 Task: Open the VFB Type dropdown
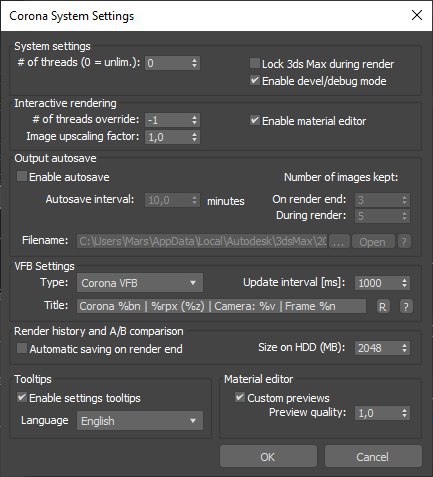[140, 283]
